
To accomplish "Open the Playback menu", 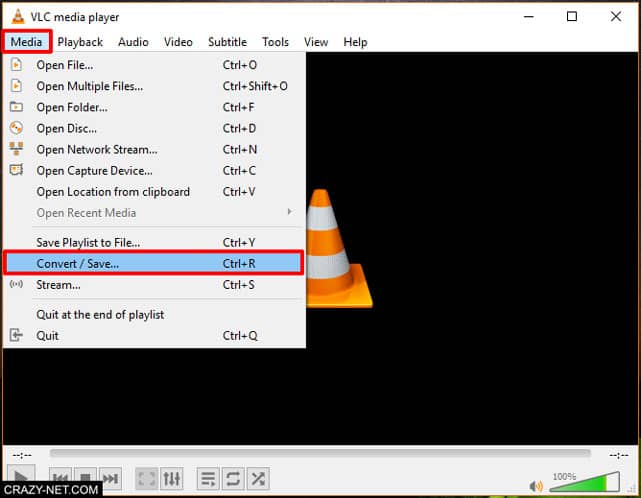I will pyautogui.click(x=80, y=42).
